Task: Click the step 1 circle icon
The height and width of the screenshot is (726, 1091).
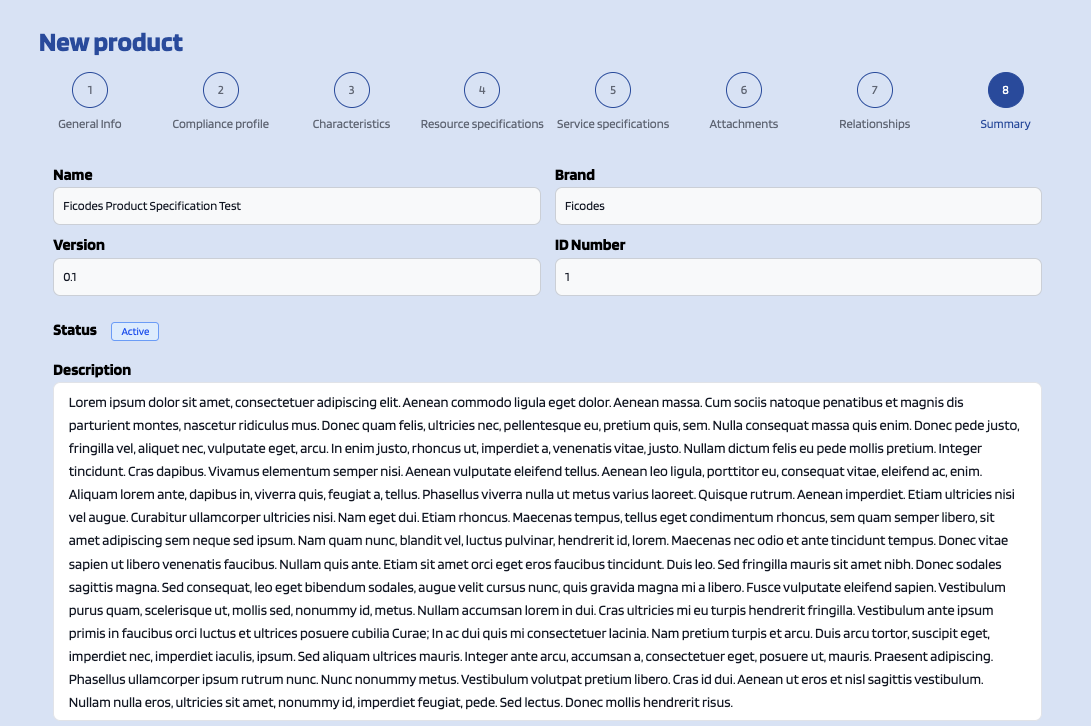Action: click(x=90, y=90)
